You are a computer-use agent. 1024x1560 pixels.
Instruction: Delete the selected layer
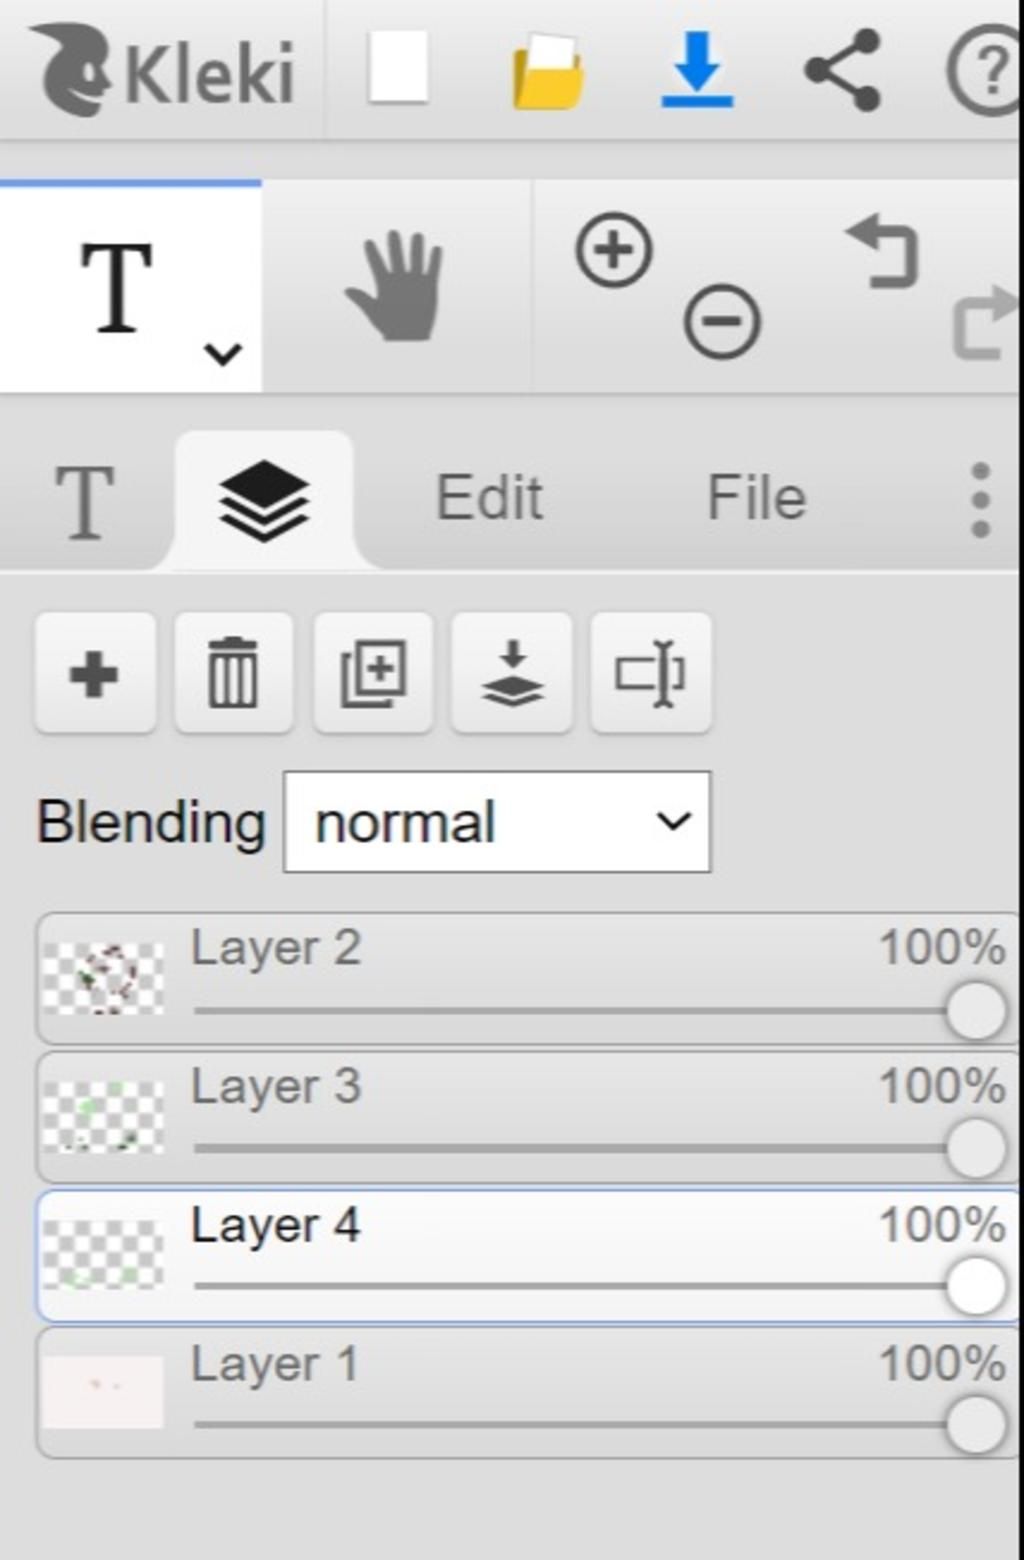[233, 673]
